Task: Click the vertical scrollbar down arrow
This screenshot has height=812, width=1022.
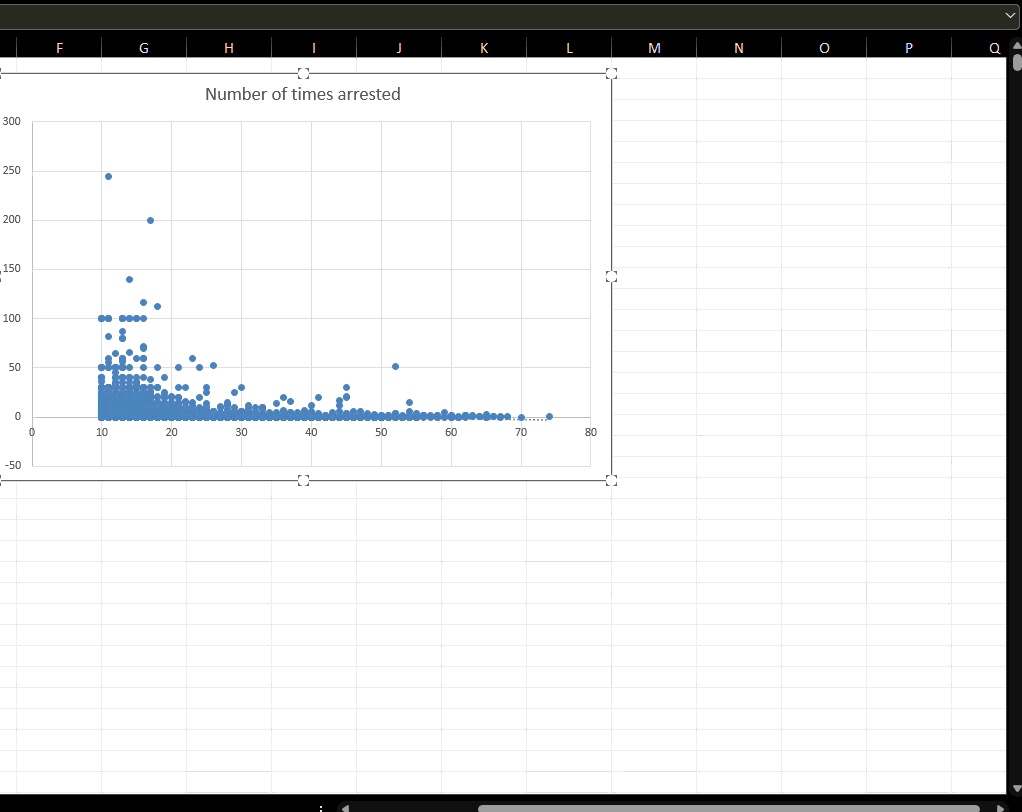Action: [x=1016, y=786]
